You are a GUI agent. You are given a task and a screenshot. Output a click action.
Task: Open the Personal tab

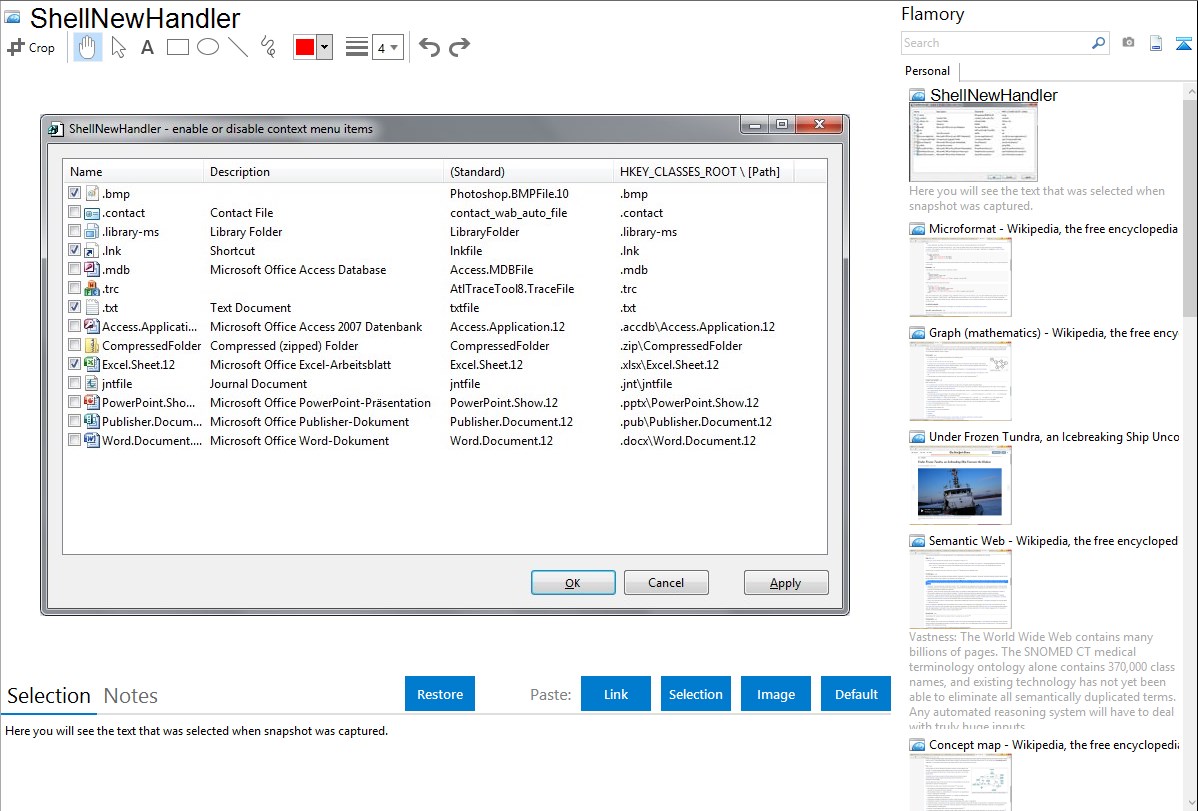point(927,70)
